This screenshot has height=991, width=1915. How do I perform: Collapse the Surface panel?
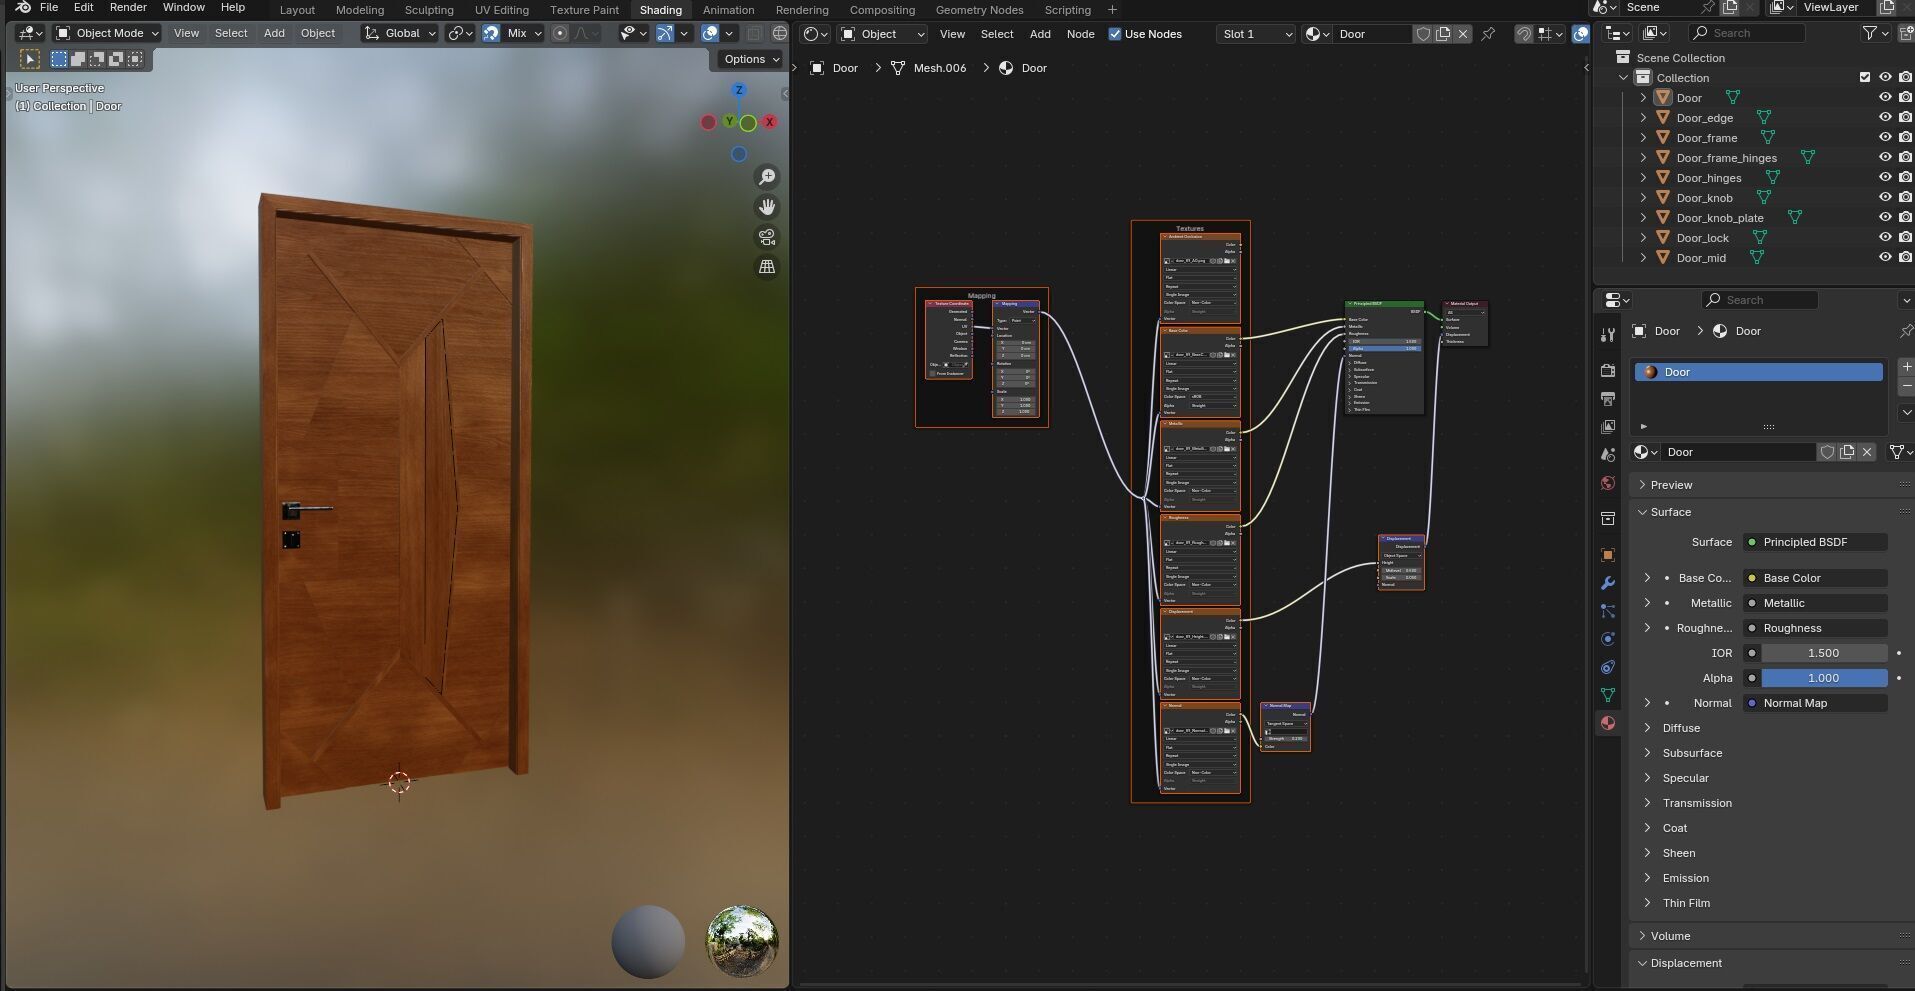coord(1670,512)
